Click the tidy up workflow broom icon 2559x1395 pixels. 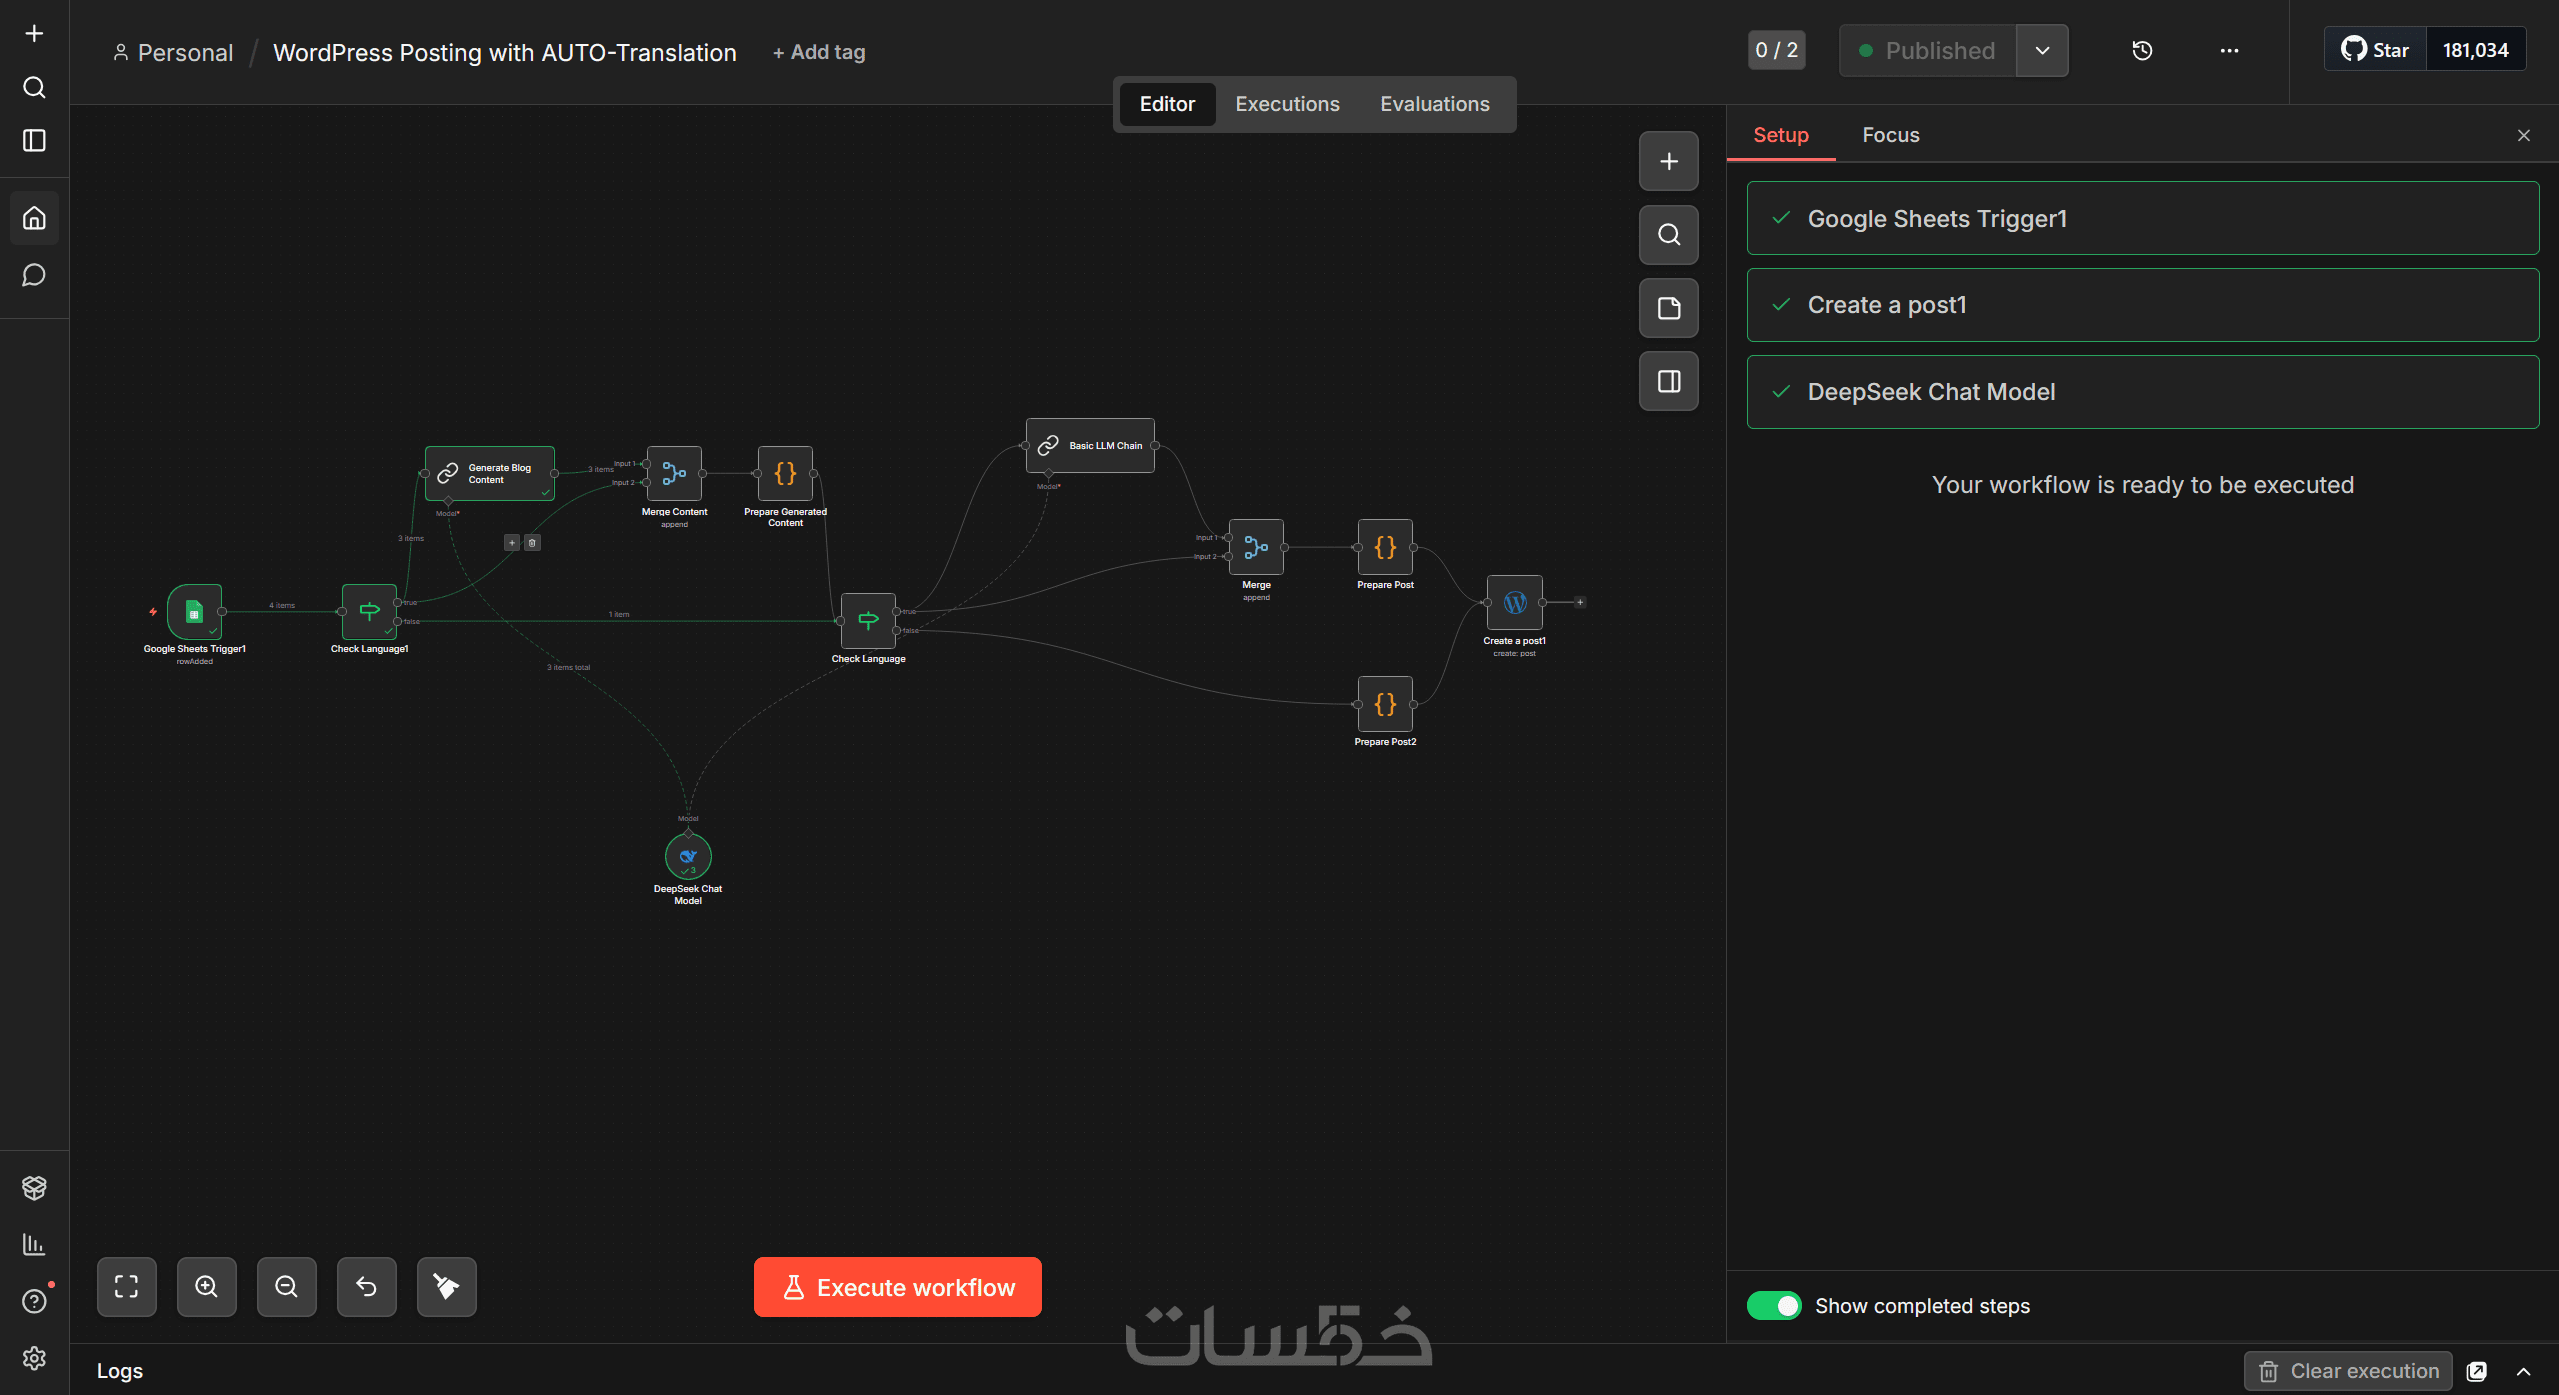pyautogui.click(x=446, y=1286)
